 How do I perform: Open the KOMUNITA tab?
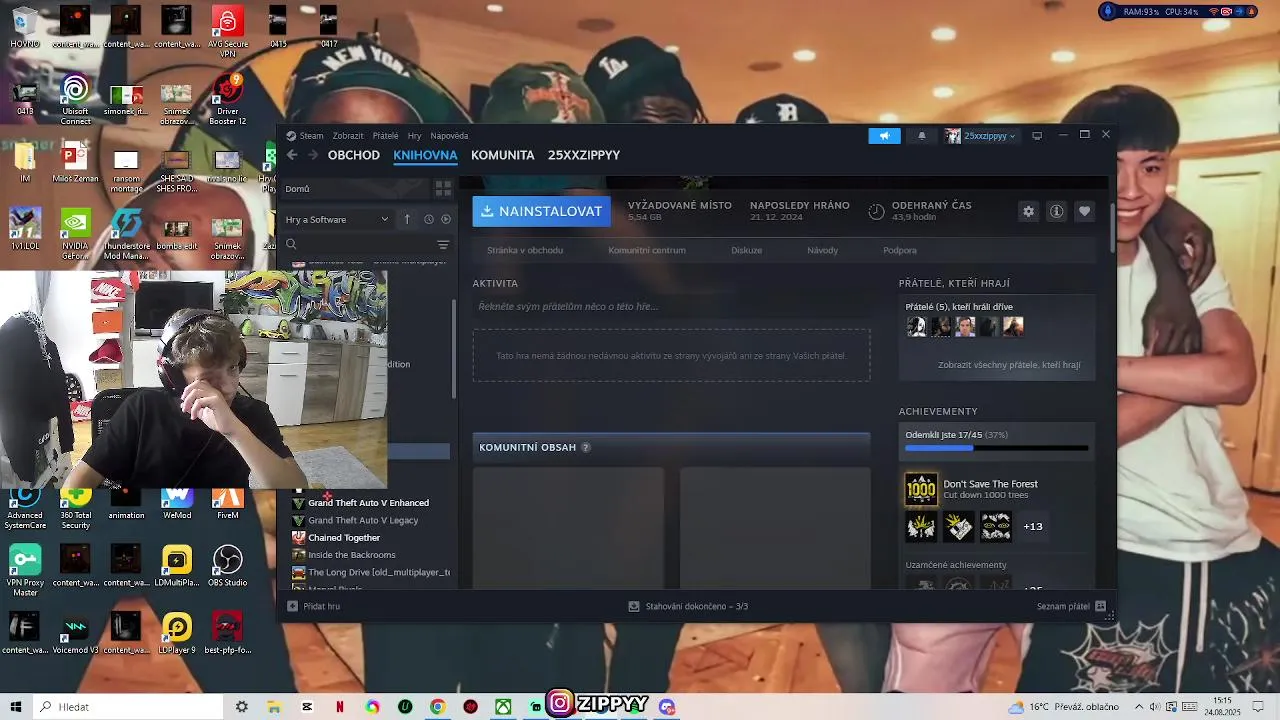[503, 155]
